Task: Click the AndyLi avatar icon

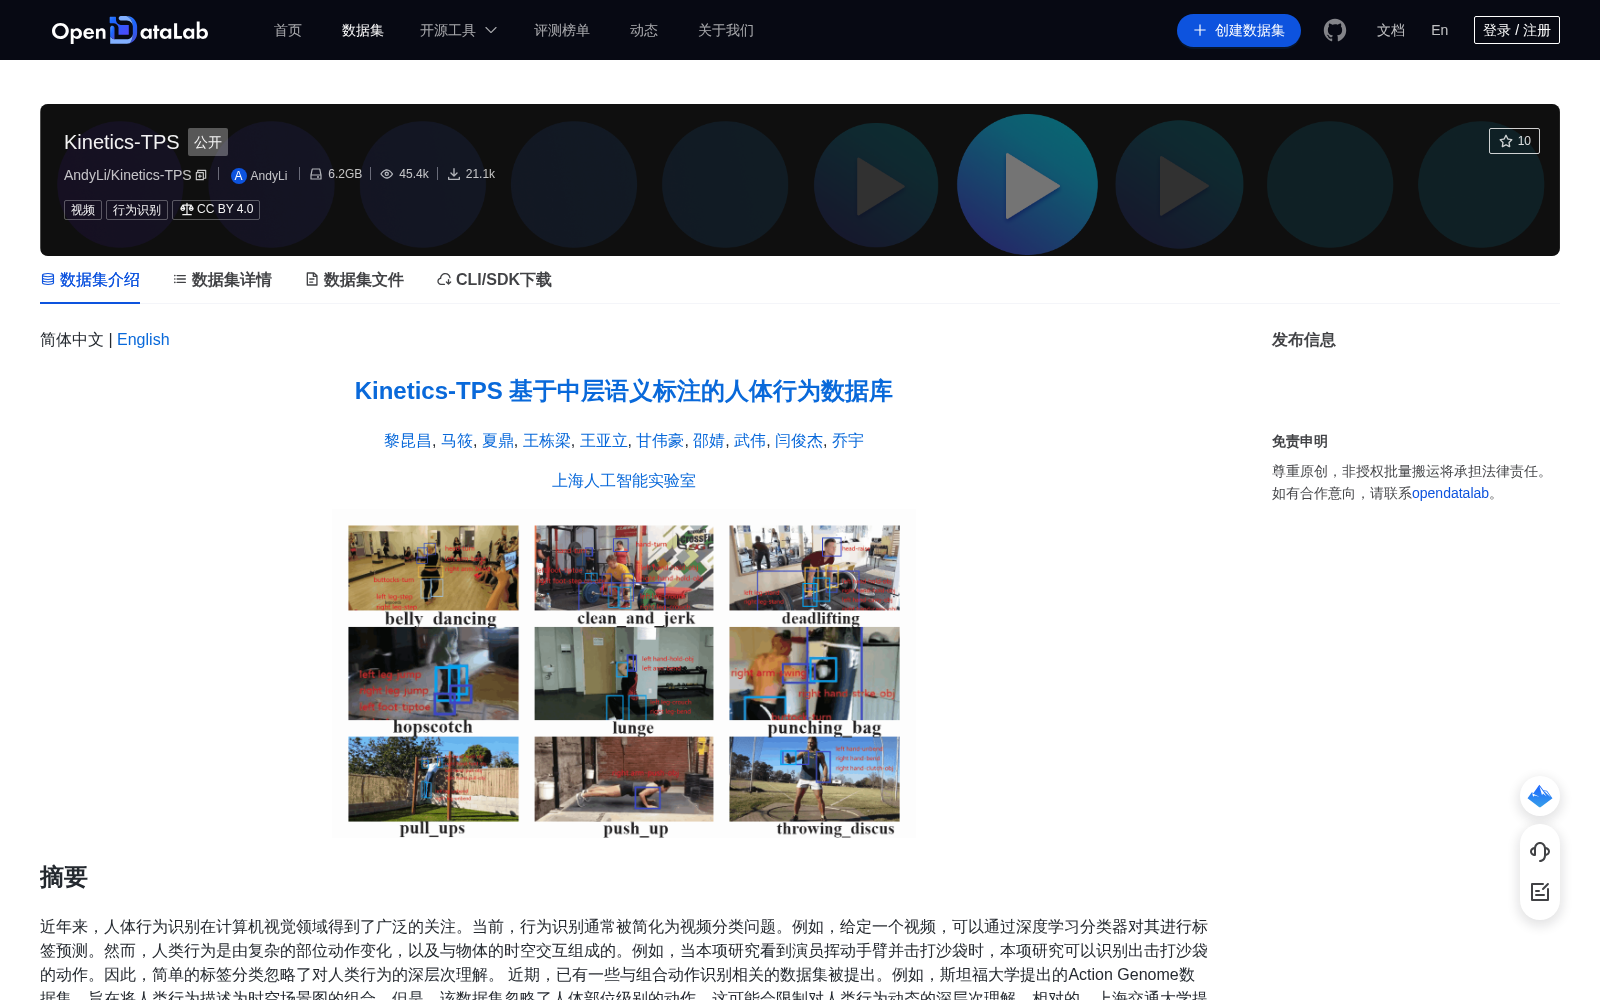Action: pyautogui.click(x=239, y=176)
